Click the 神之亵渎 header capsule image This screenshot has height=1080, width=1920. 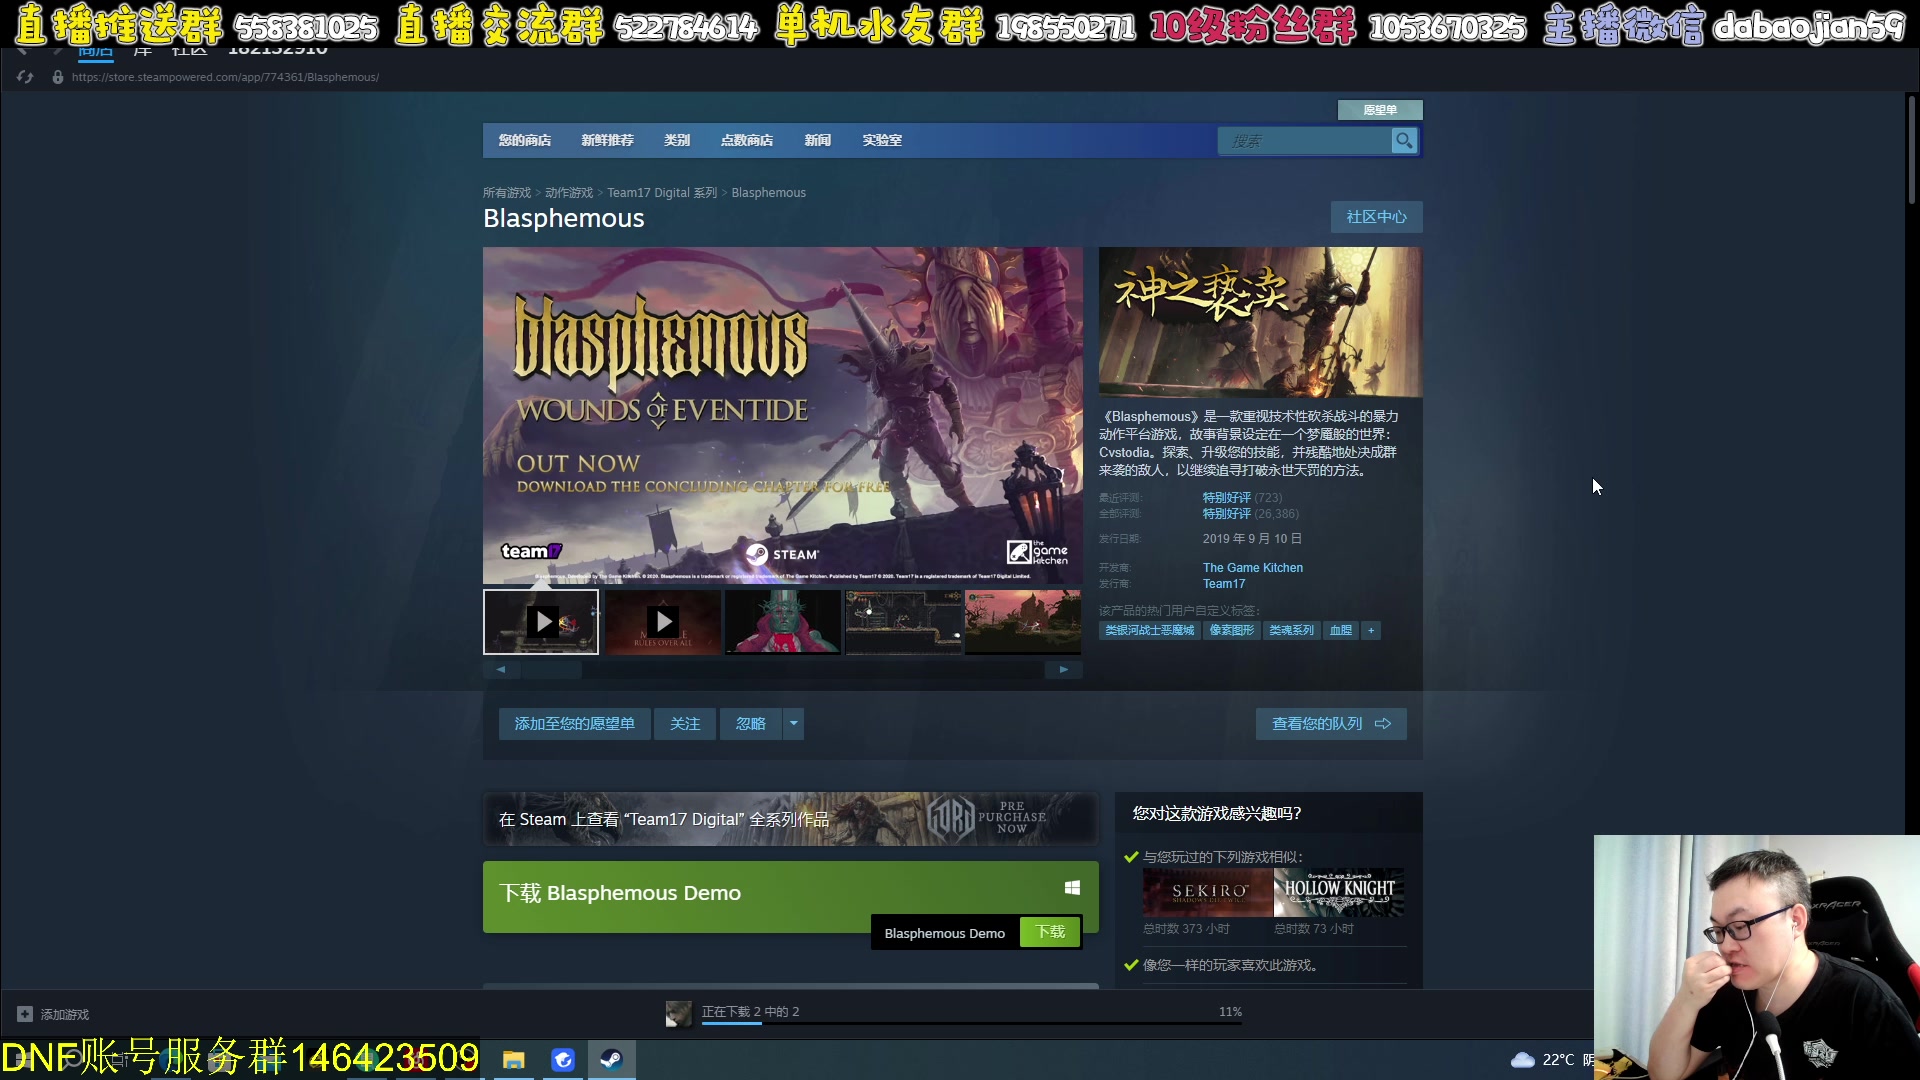pos(1260,322)
